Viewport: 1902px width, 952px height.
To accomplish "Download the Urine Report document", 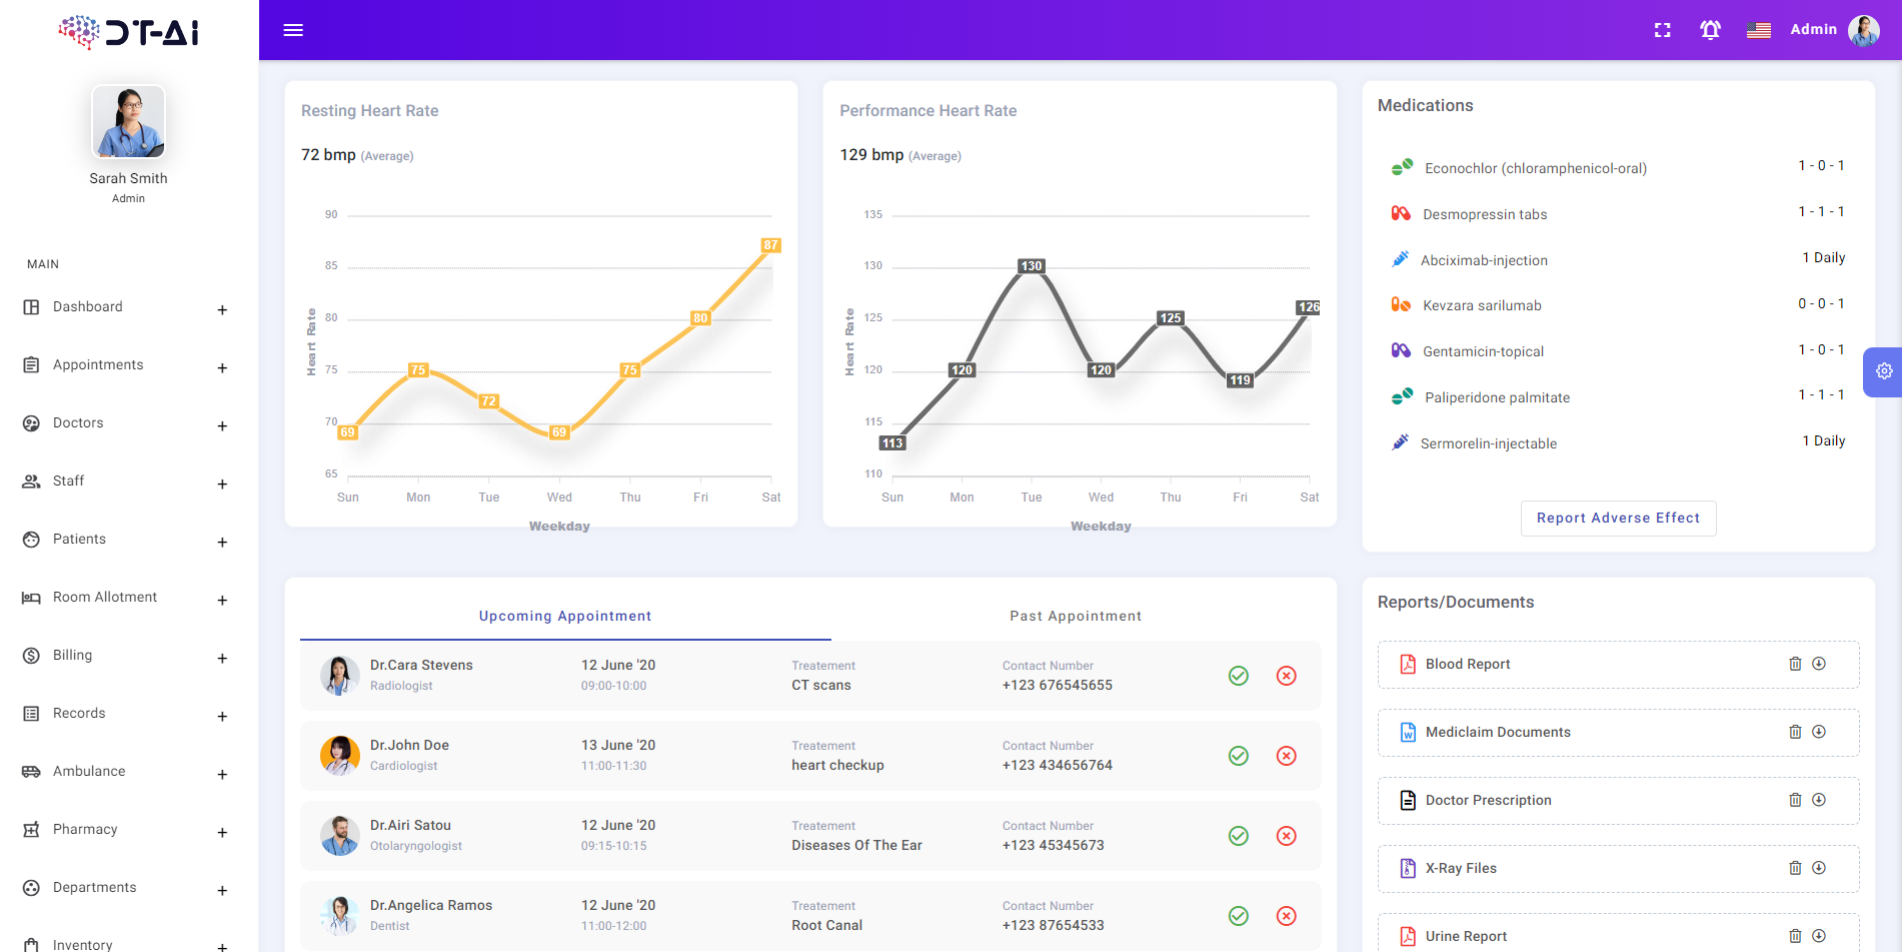I will click(x=1819, y=936).
